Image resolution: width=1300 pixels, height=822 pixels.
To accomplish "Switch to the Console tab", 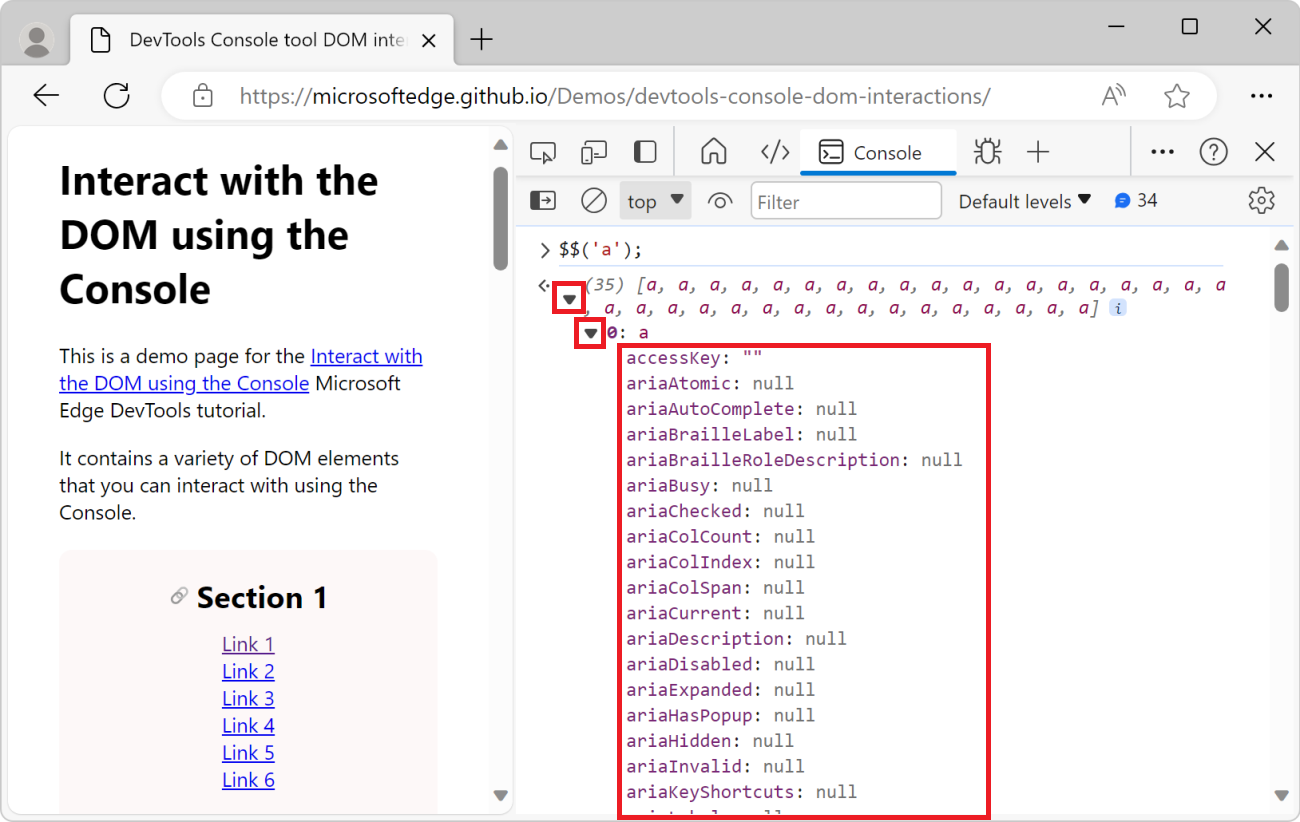I will coord(878,152).
